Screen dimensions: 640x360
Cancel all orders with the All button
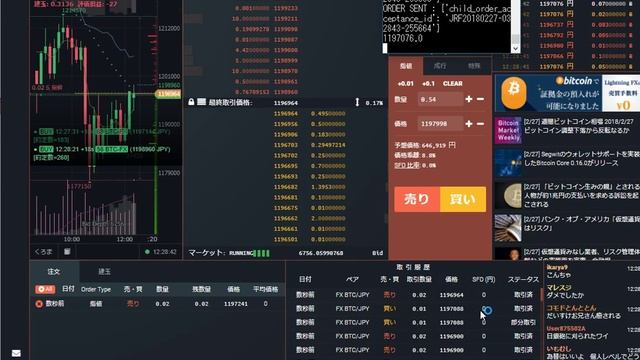45,289
